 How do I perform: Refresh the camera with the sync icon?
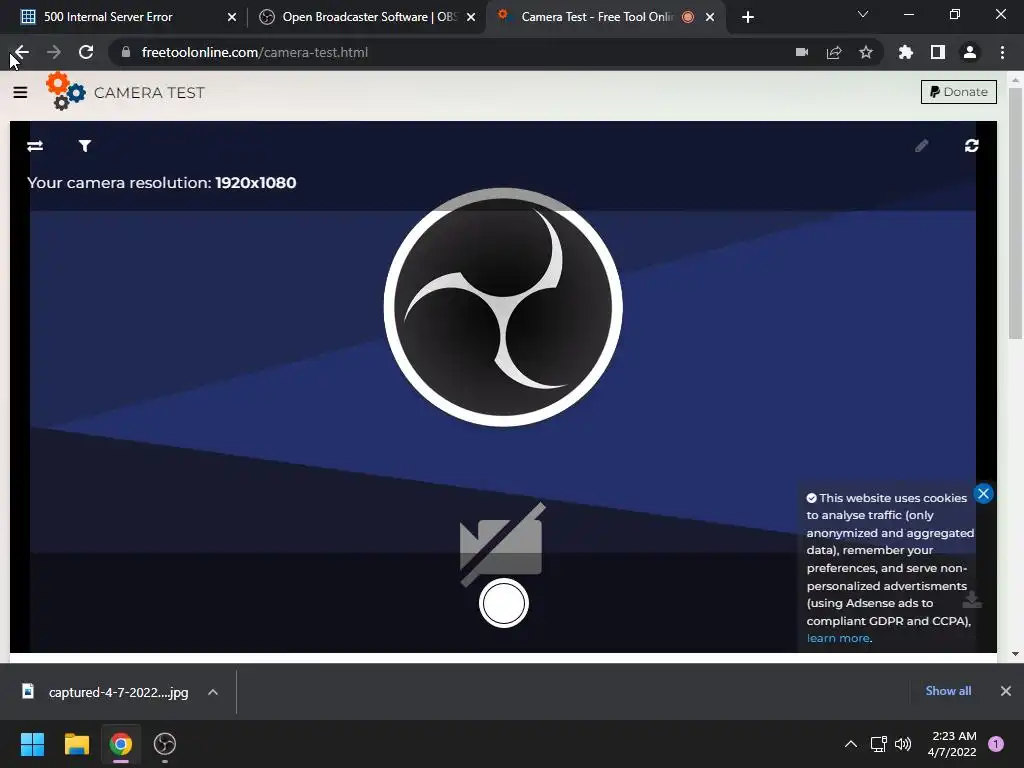tap(972, 146)
